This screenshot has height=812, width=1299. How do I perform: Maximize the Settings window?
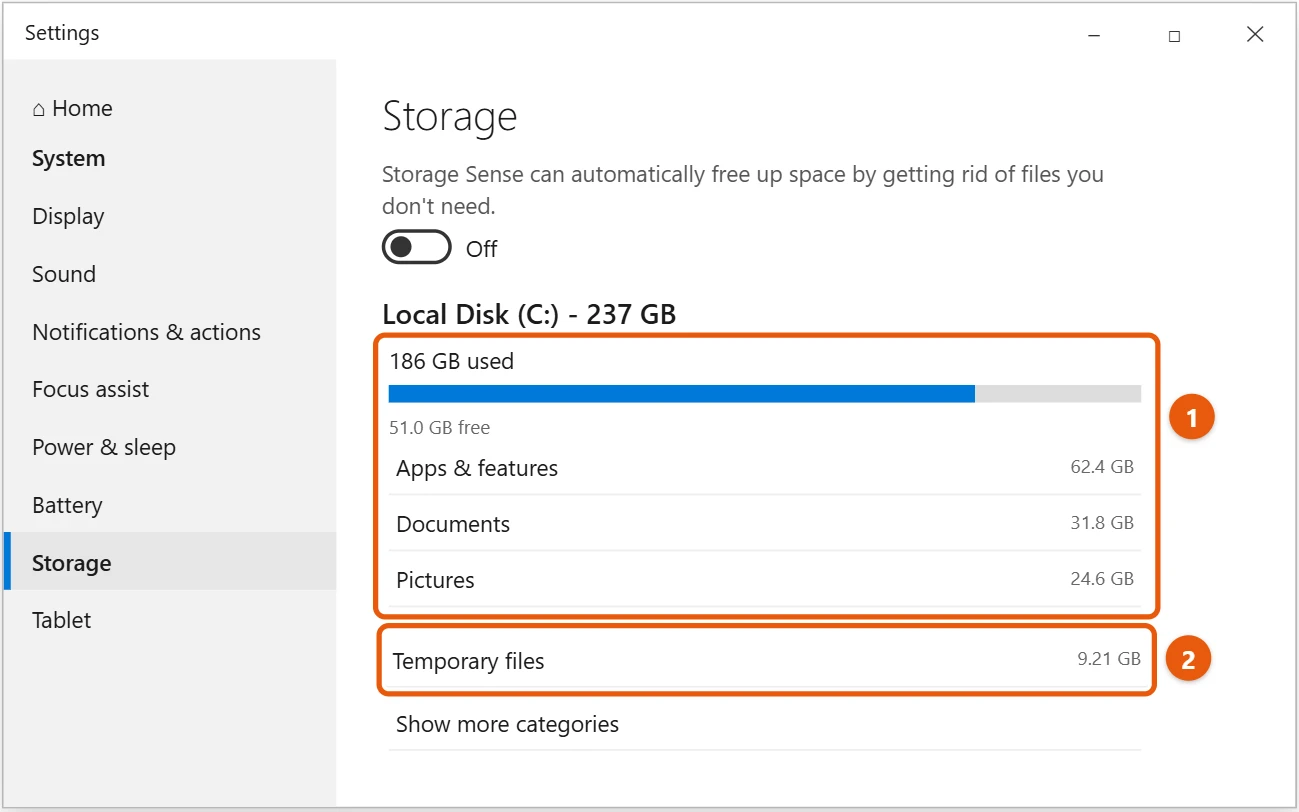tap(1174, 35)
